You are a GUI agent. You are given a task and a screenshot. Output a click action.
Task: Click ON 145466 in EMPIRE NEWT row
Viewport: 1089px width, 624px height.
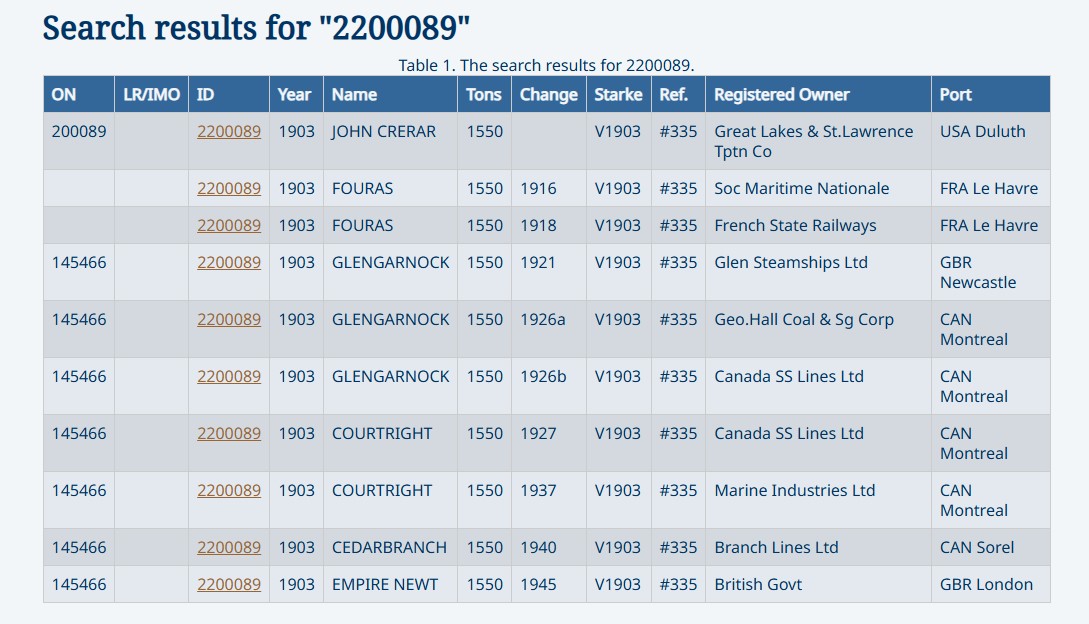(x=78, y=584)
